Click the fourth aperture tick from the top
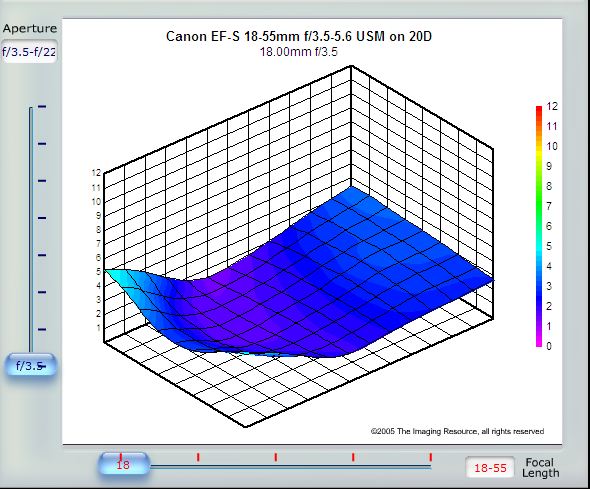The width and height of the screenshot is (590, 489). click(x=42, y=218)
